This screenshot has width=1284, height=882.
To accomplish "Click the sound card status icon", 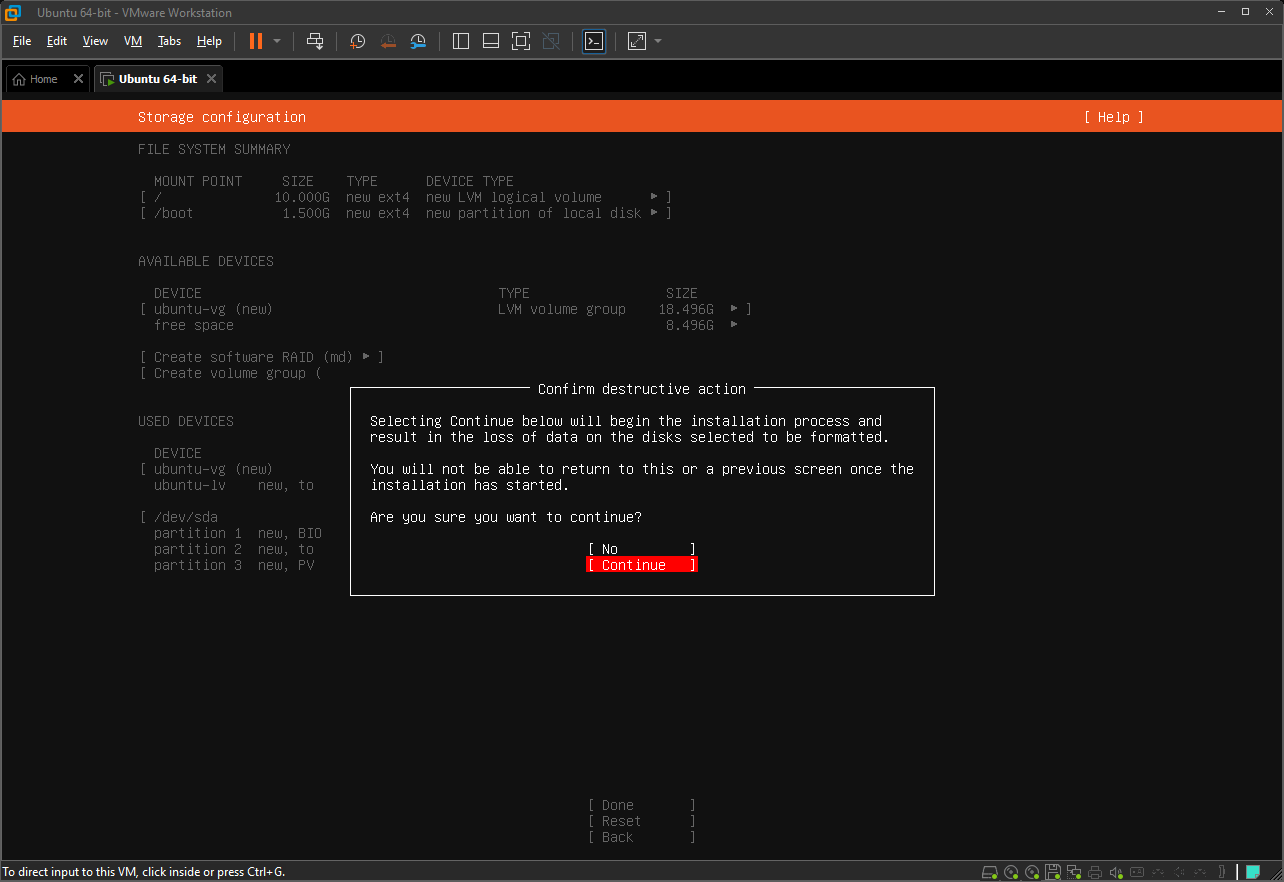I will (x=1117, y=872).
